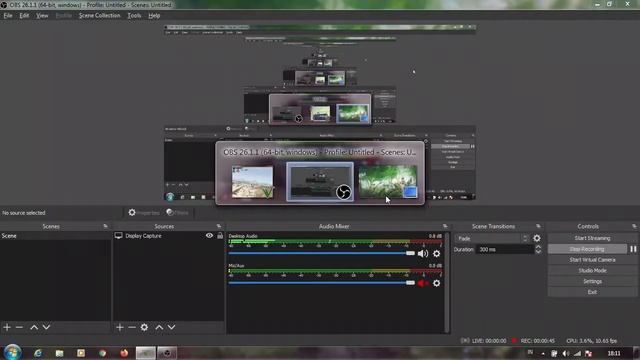Image resolution: width=640 pixels, height=360 pixels.
Task: Click the Duration 300 ms field
Action: click(x=505, y=249)
